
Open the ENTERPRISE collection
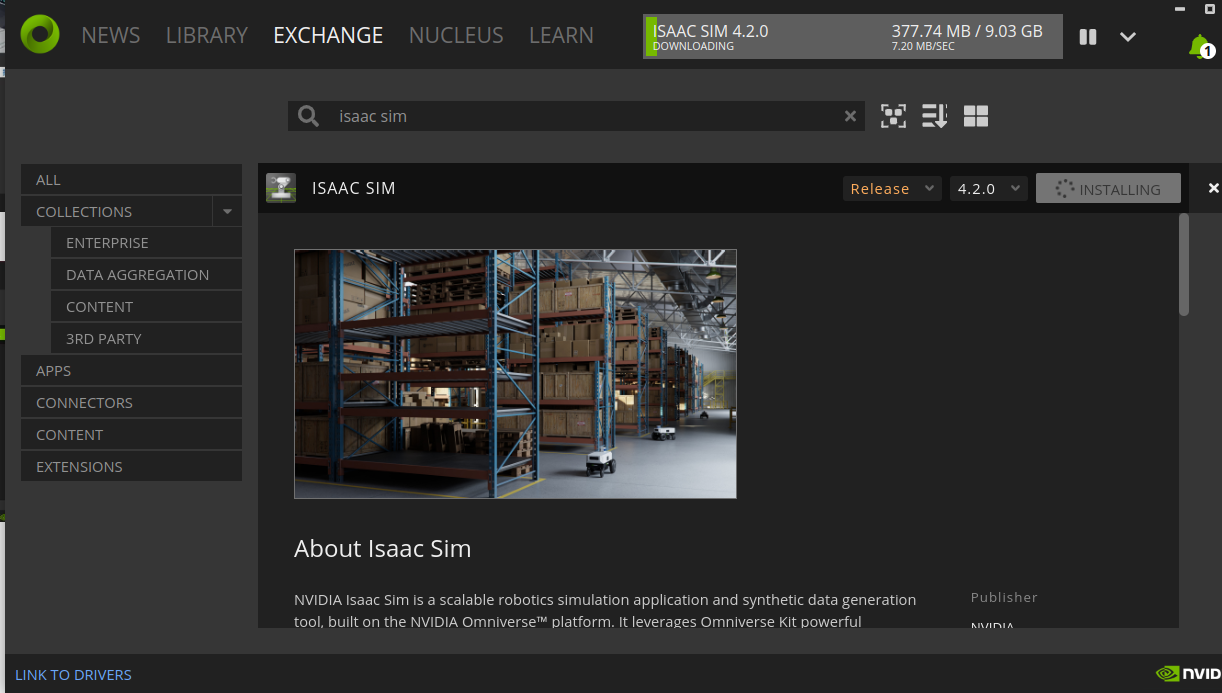(x=147, y=243)
